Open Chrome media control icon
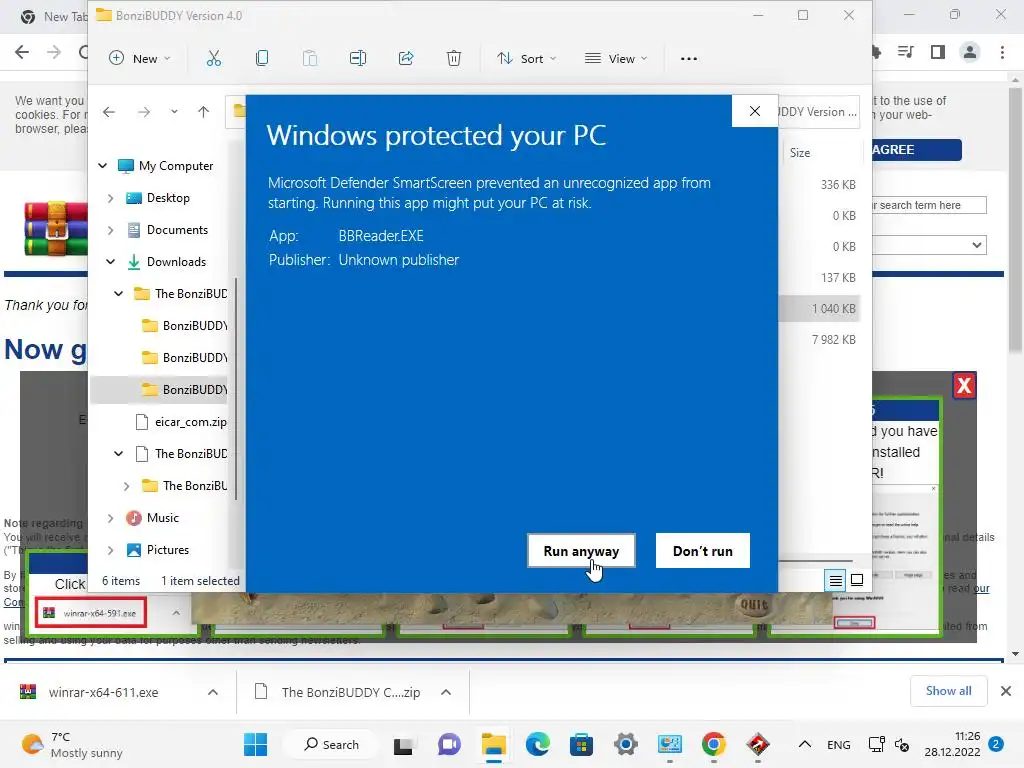The height and width of the screenshot is (768, 1024). coord(906,52)
